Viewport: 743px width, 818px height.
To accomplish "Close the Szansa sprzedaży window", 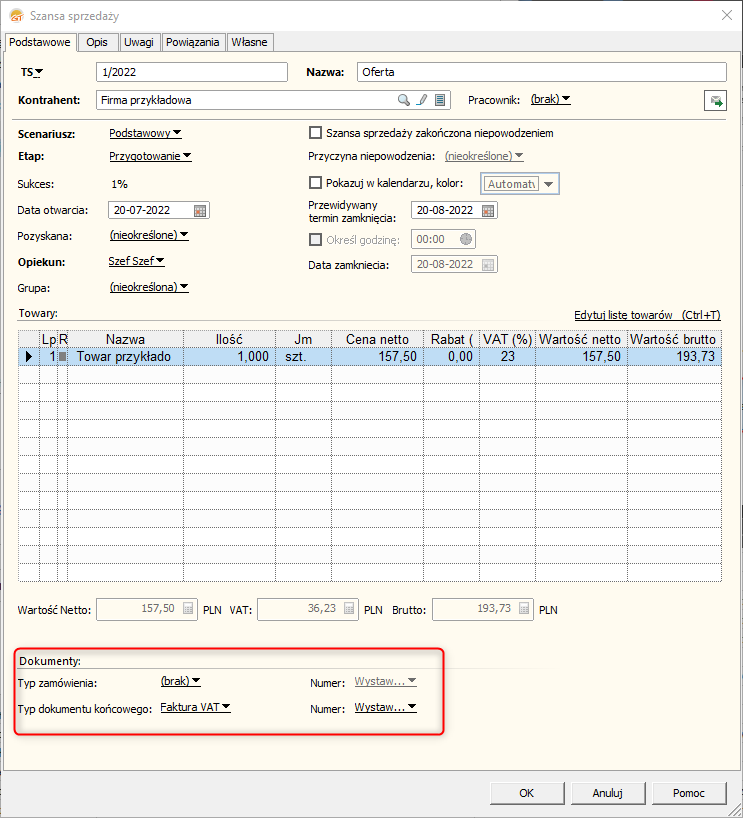I will pos(727,15).
